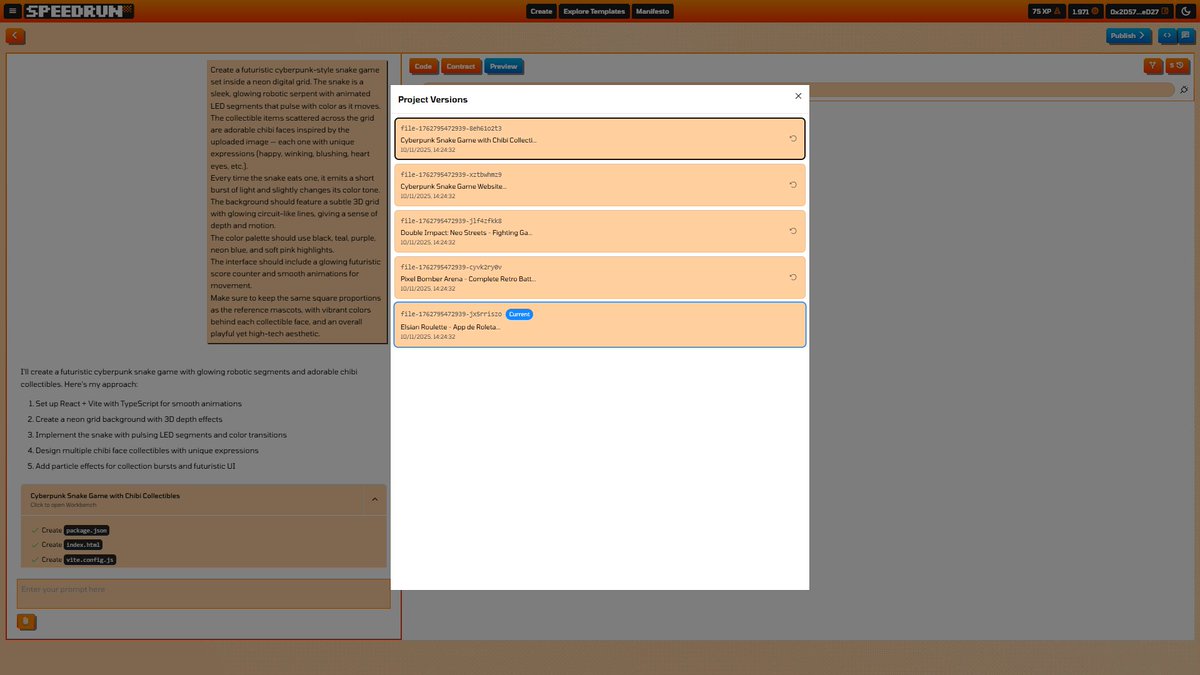The width and height of the screenshot is (1200, 675).
Task: Open Manifesto in the top navigation
Action: coord(653,11)
